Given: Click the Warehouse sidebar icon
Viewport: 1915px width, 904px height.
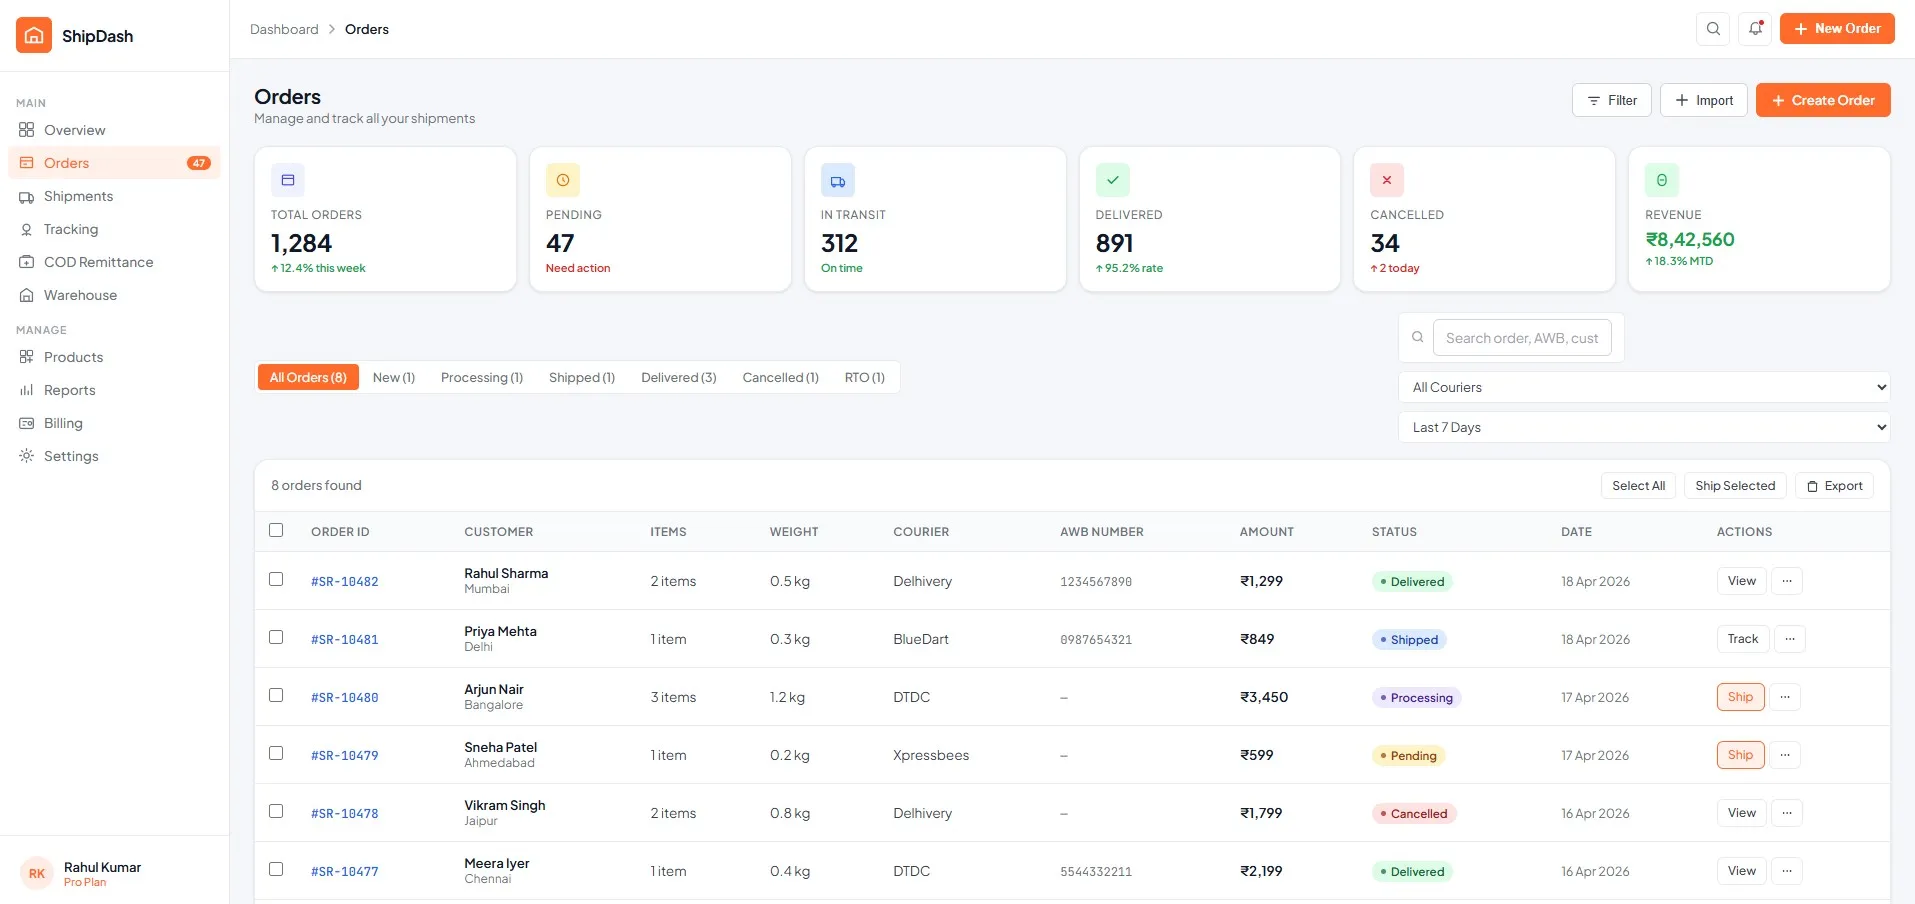Looking at the screenshot, I should tap(27, 296).
